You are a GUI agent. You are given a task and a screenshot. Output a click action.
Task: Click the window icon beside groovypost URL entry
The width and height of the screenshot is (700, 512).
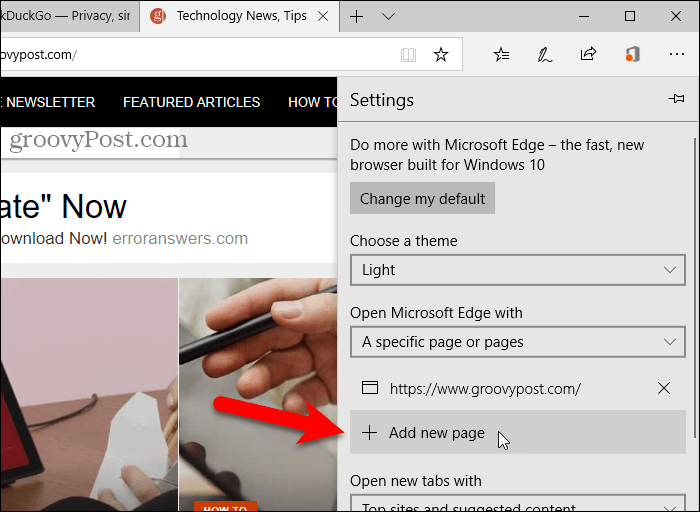[370, 387]
